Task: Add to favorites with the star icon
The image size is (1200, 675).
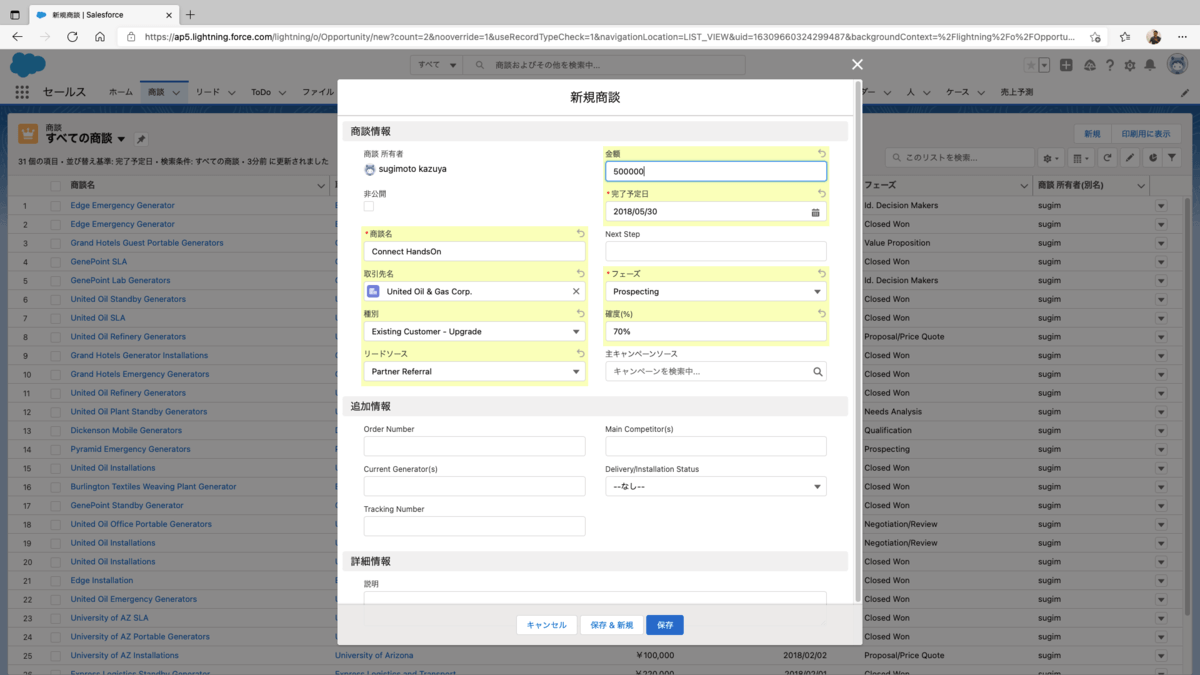Action: [1029, 64]
